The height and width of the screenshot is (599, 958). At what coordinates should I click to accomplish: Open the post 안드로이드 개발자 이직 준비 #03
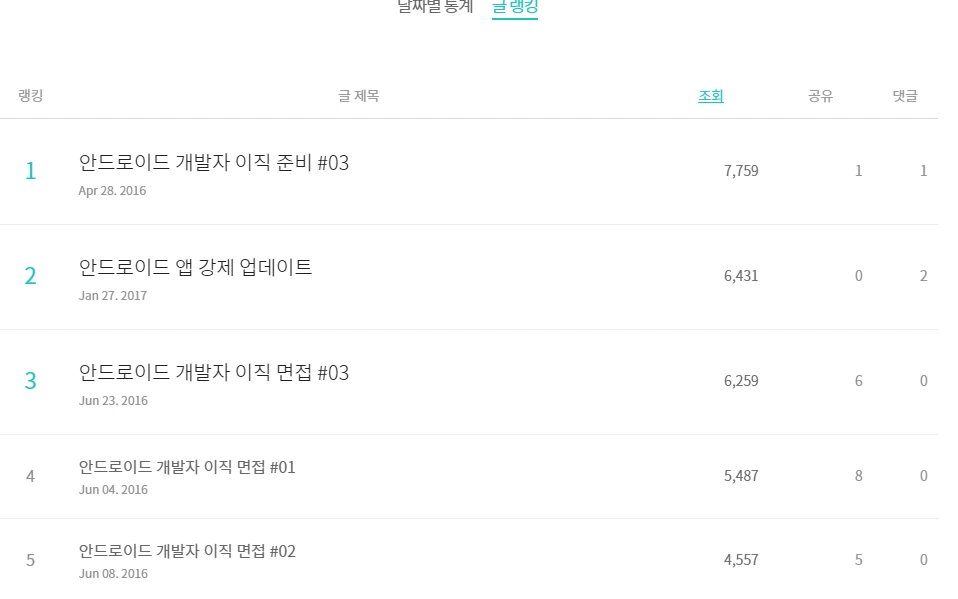213,162
